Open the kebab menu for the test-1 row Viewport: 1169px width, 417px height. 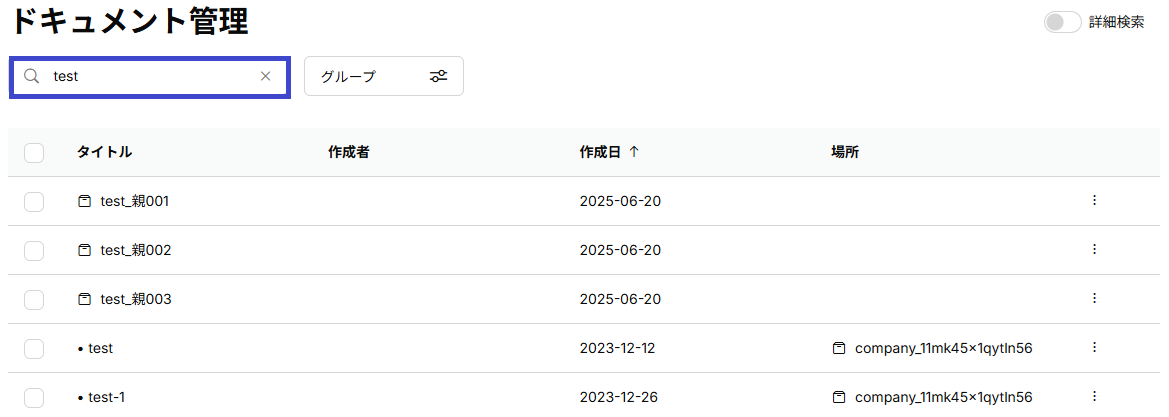tap(1094, 396)
